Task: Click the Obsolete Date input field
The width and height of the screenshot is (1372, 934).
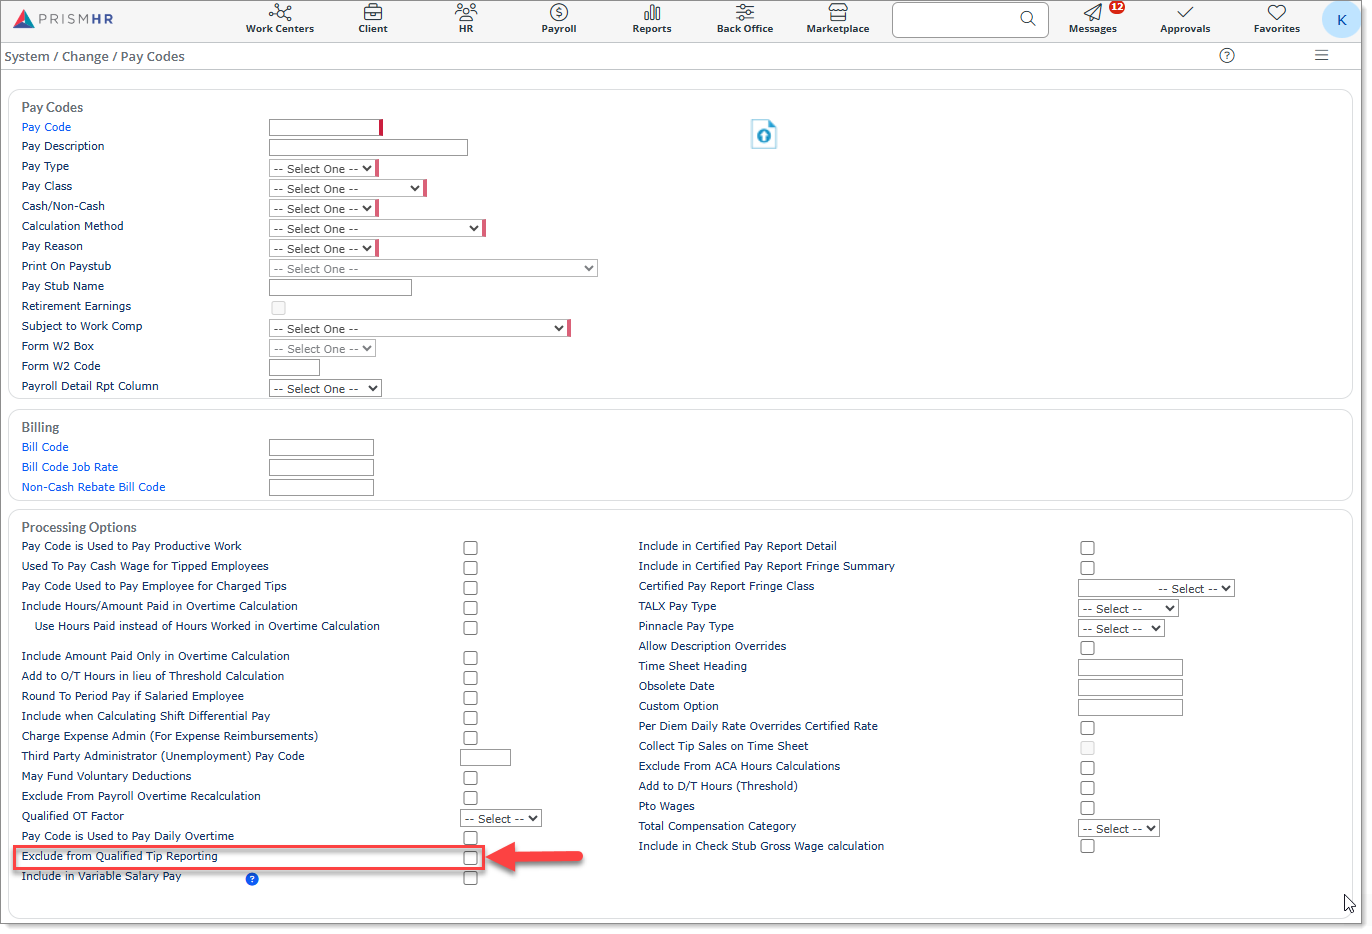Action: 1130,688
